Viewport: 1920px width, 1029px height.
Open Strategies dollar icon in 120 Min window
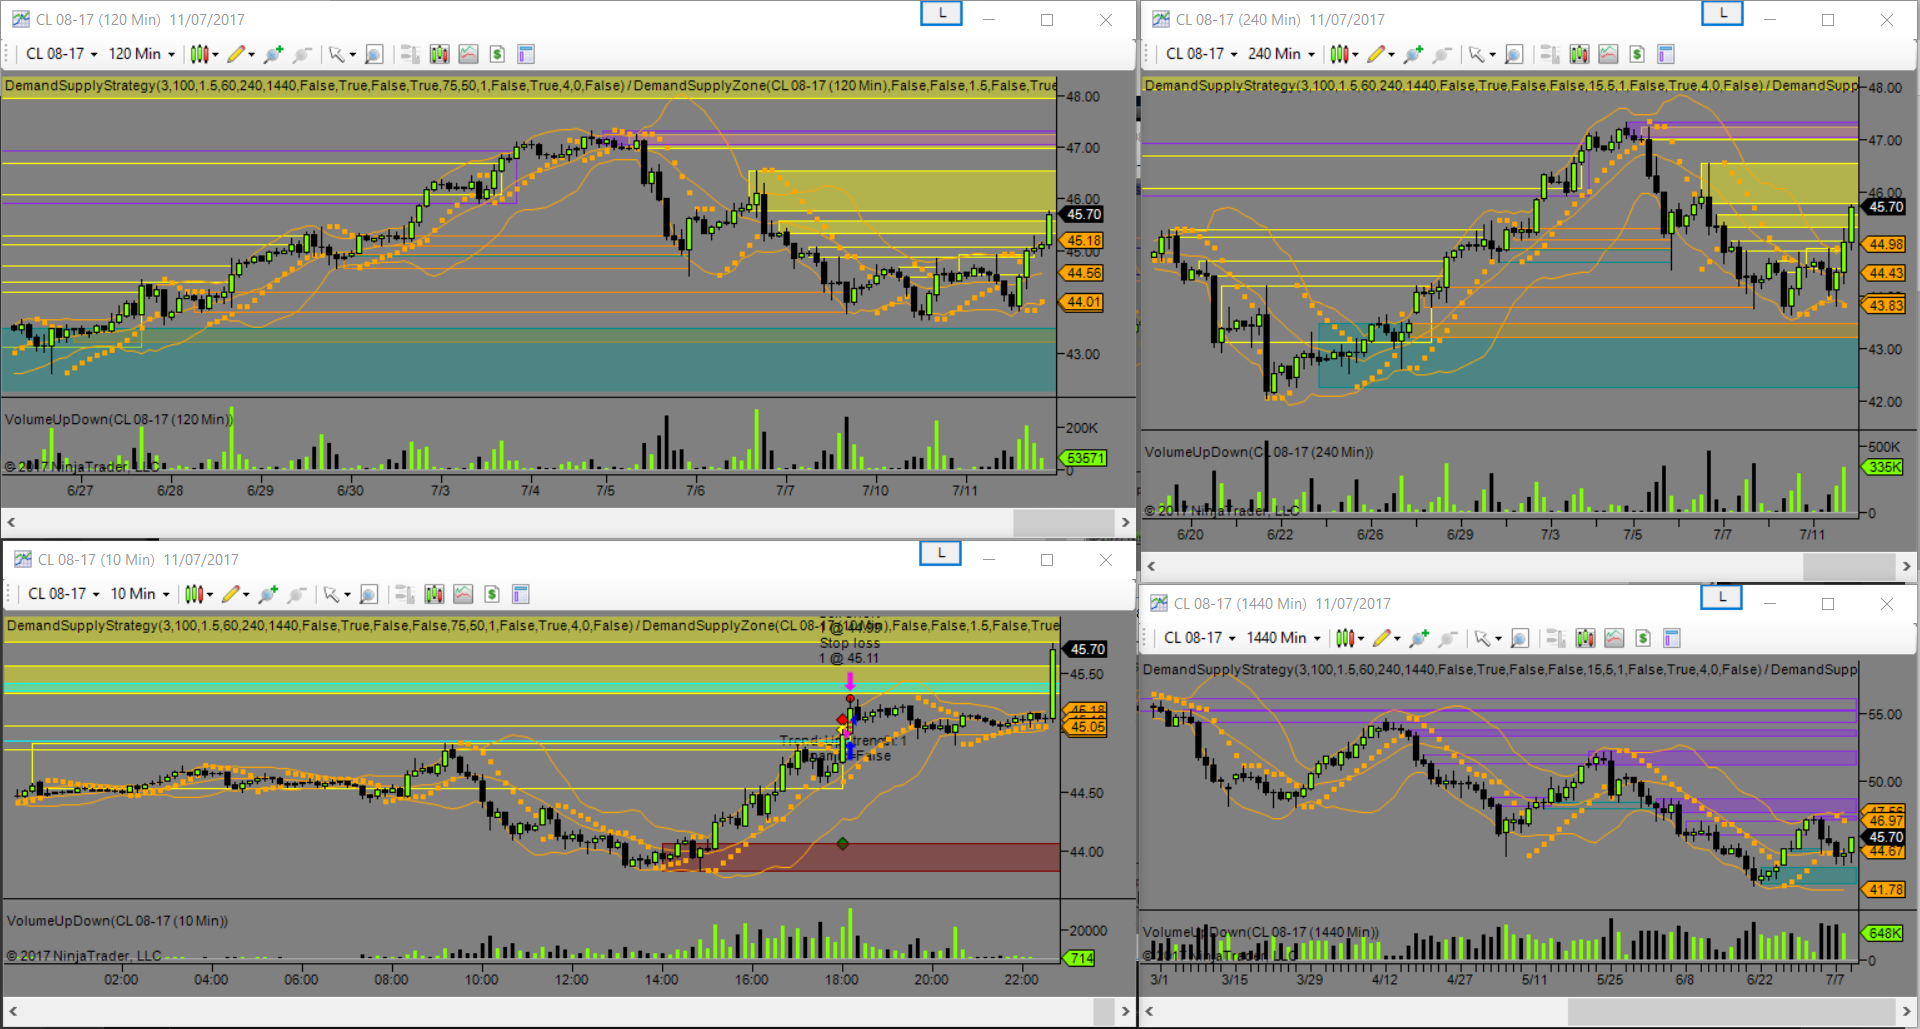click(x=497, y=54)
